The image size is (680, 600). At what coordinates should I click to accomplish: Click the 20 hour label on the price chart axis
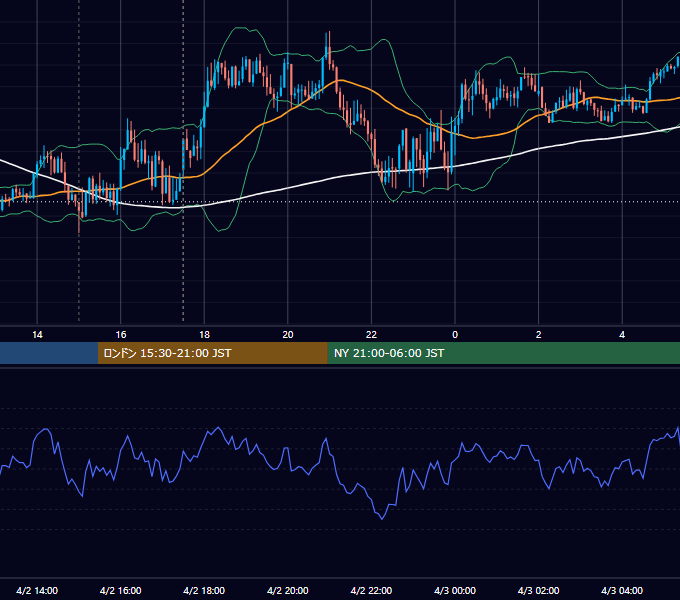pos(288,335)
